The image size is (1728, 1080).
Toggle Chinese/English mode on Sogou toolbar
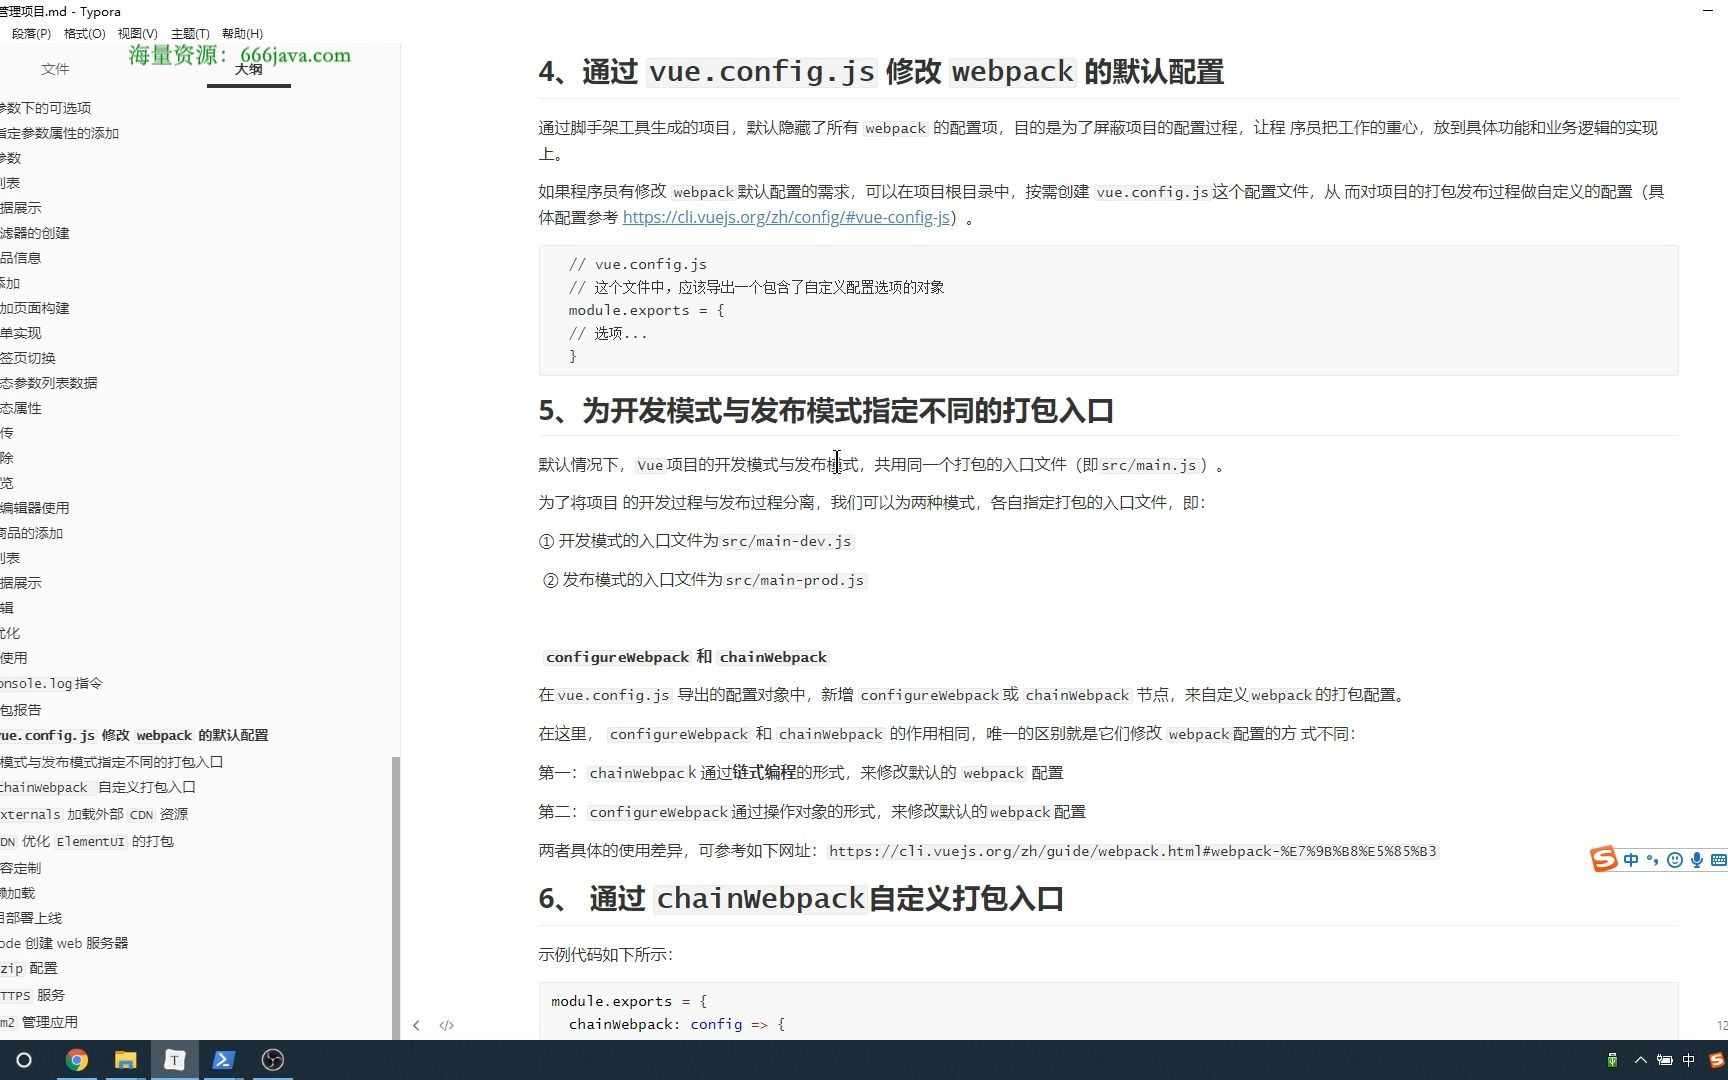coord(1631,860)
